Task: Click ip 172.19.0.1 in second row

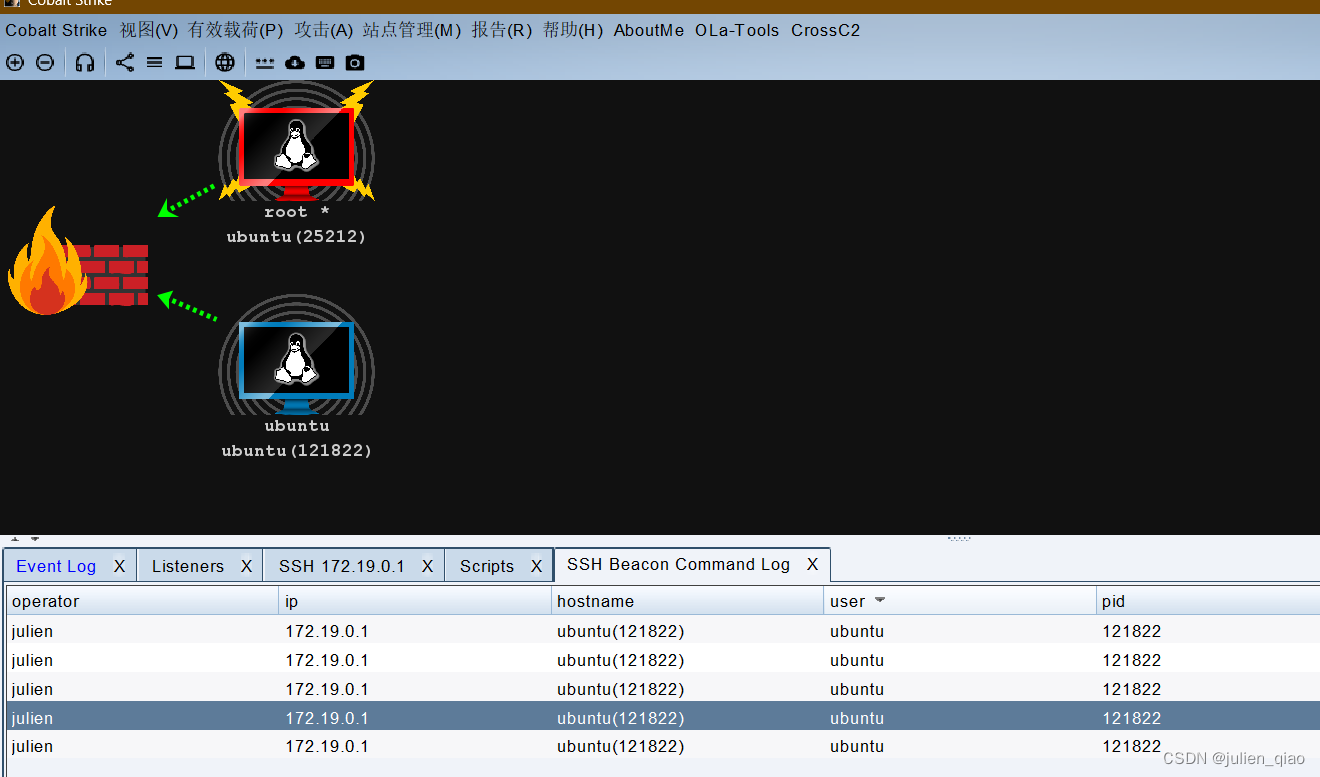Action: 327,660
